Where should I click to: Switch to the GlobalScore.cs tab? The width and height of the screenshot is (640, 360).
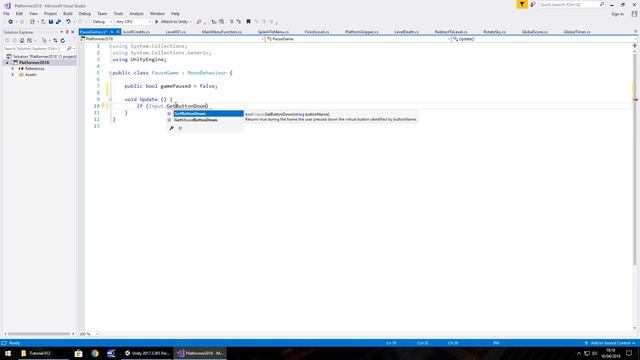click(x=535, y=32)
